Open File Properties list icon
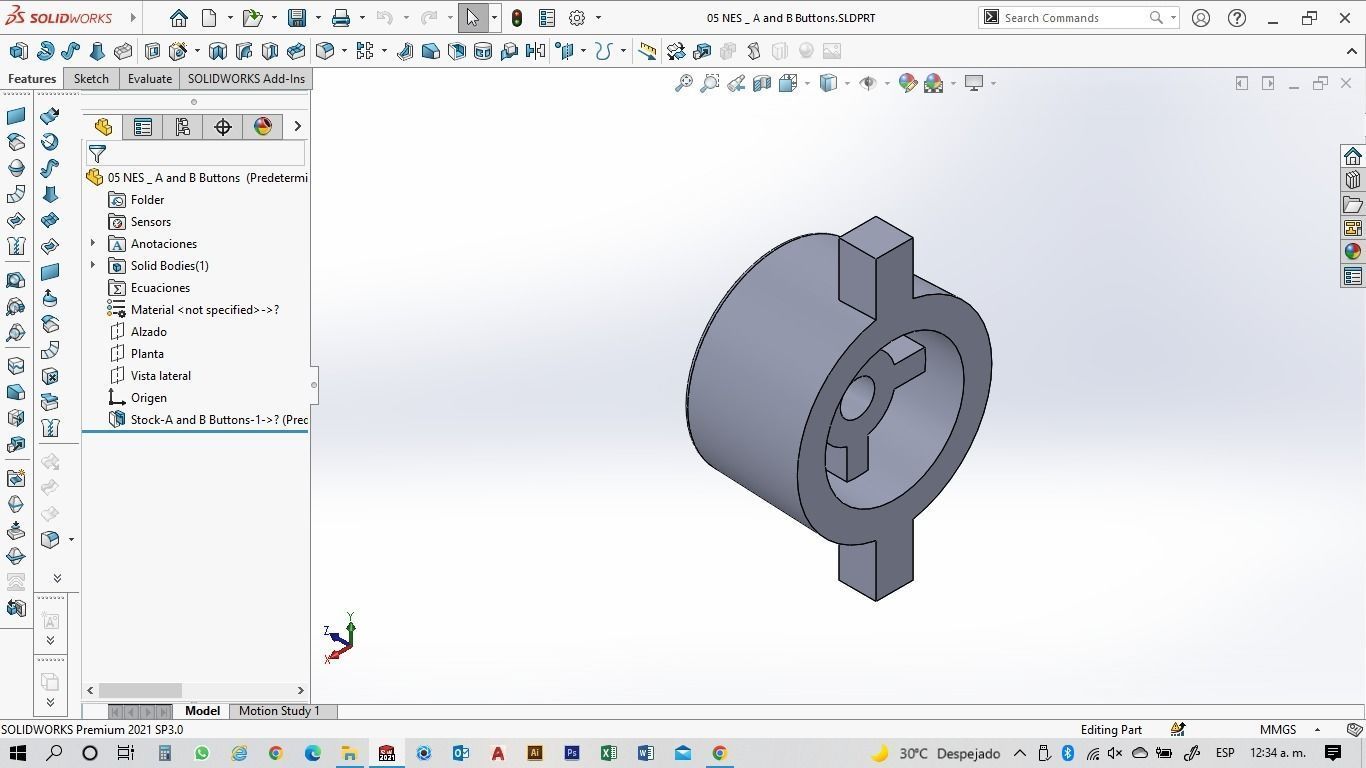This screenshot has height=768, width=1366. 547,18
